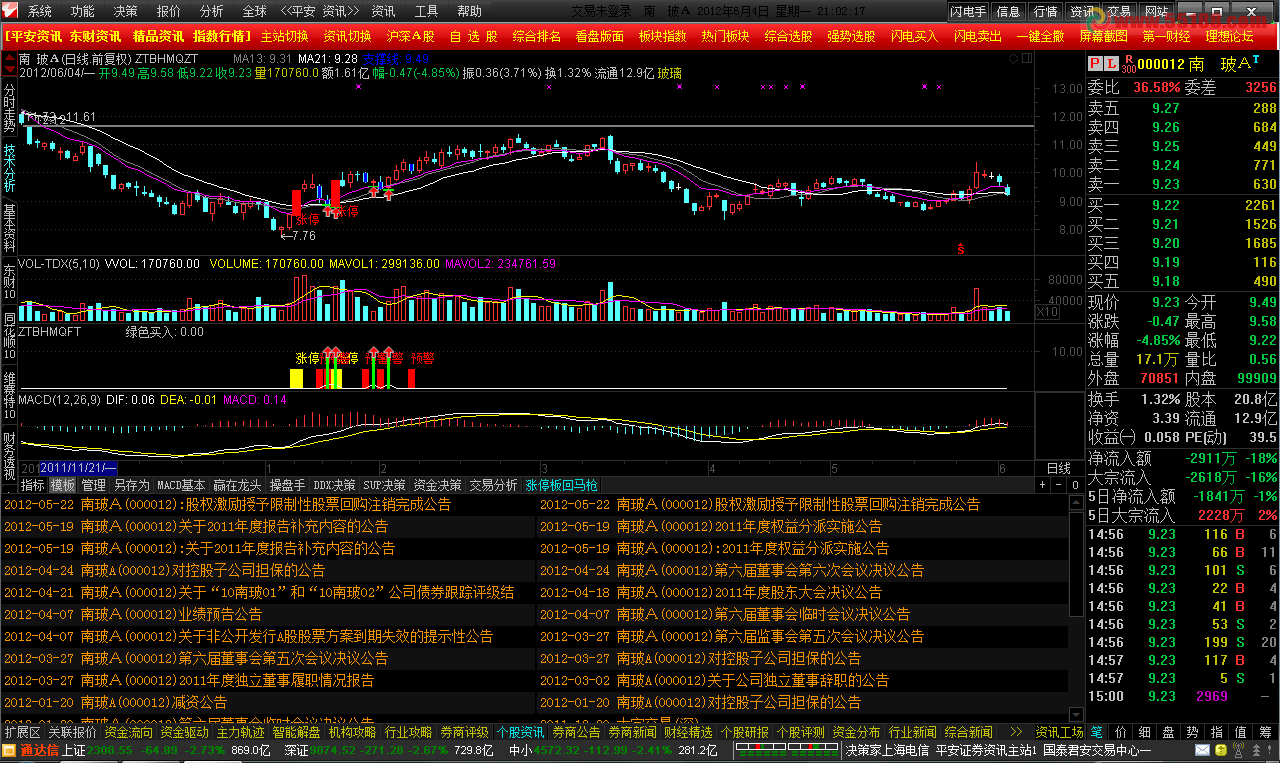Viewport: 1280px width, 763px height.
Task: Switch to the 个股研报 bottom tab
Action: tap(744, 733)
